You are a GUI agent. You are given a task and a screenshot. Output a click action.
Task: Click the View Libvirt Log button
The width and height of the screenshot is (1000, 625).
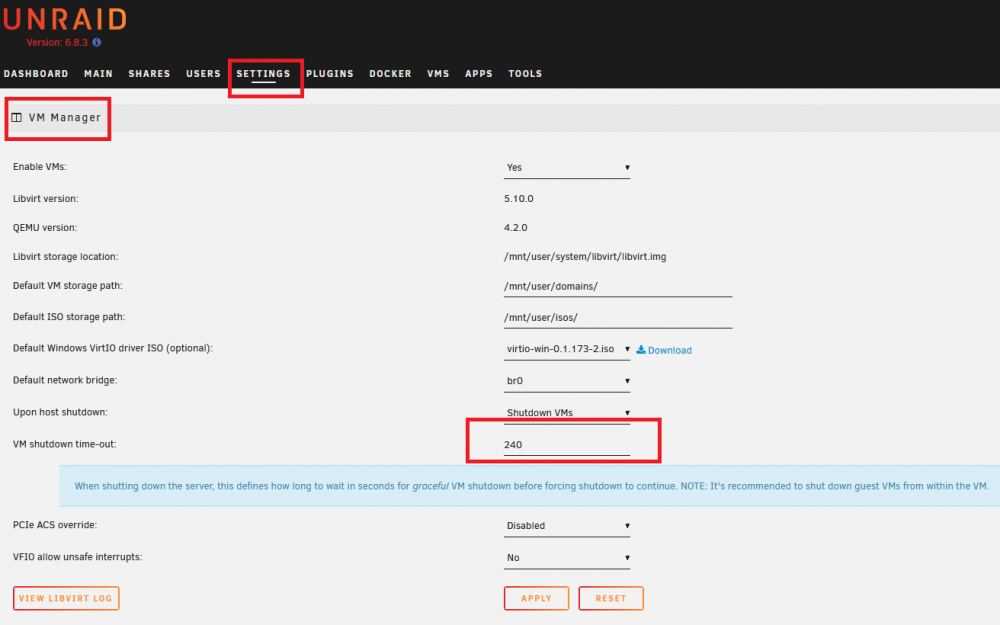pyautogui.click(x=66, y=598)
